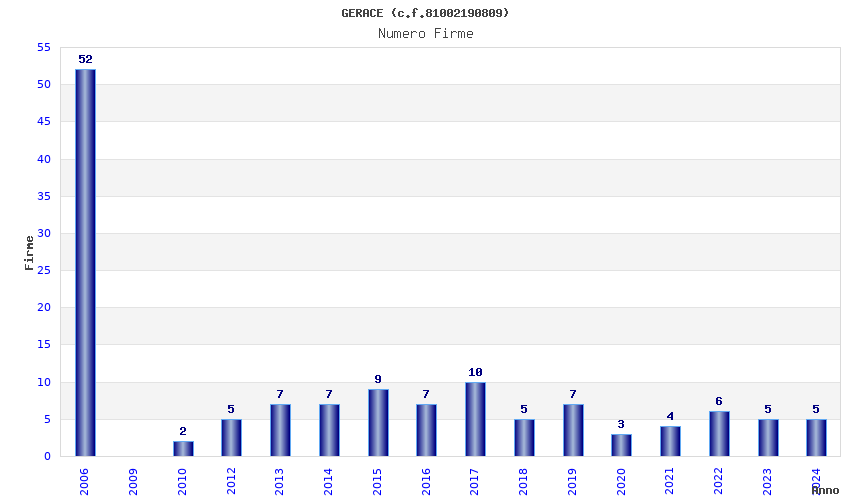Click the data label '2' above 2010 bar
850x500 pixels.
[183, 431]
